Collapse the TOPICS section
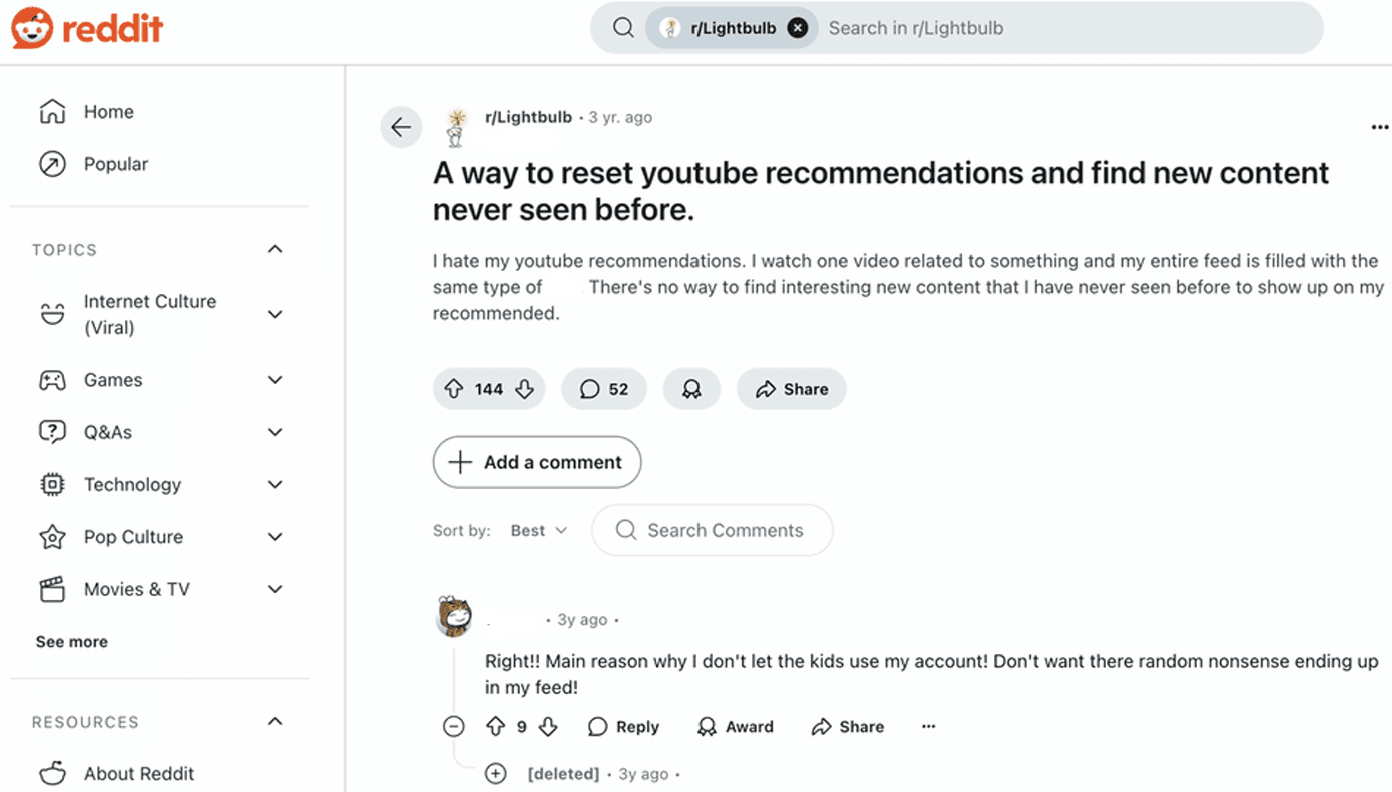This screenshot has width=1392, height=792. tap(275, 249)
